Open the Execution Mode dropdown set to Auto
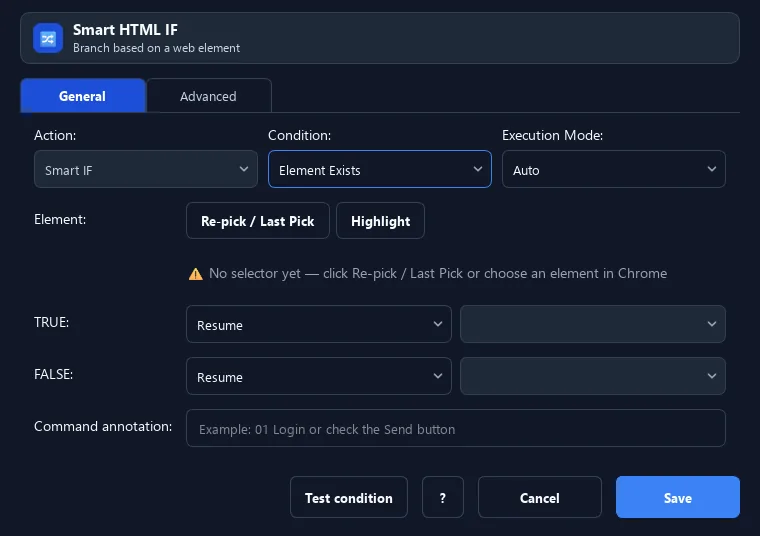 [614, 170]
